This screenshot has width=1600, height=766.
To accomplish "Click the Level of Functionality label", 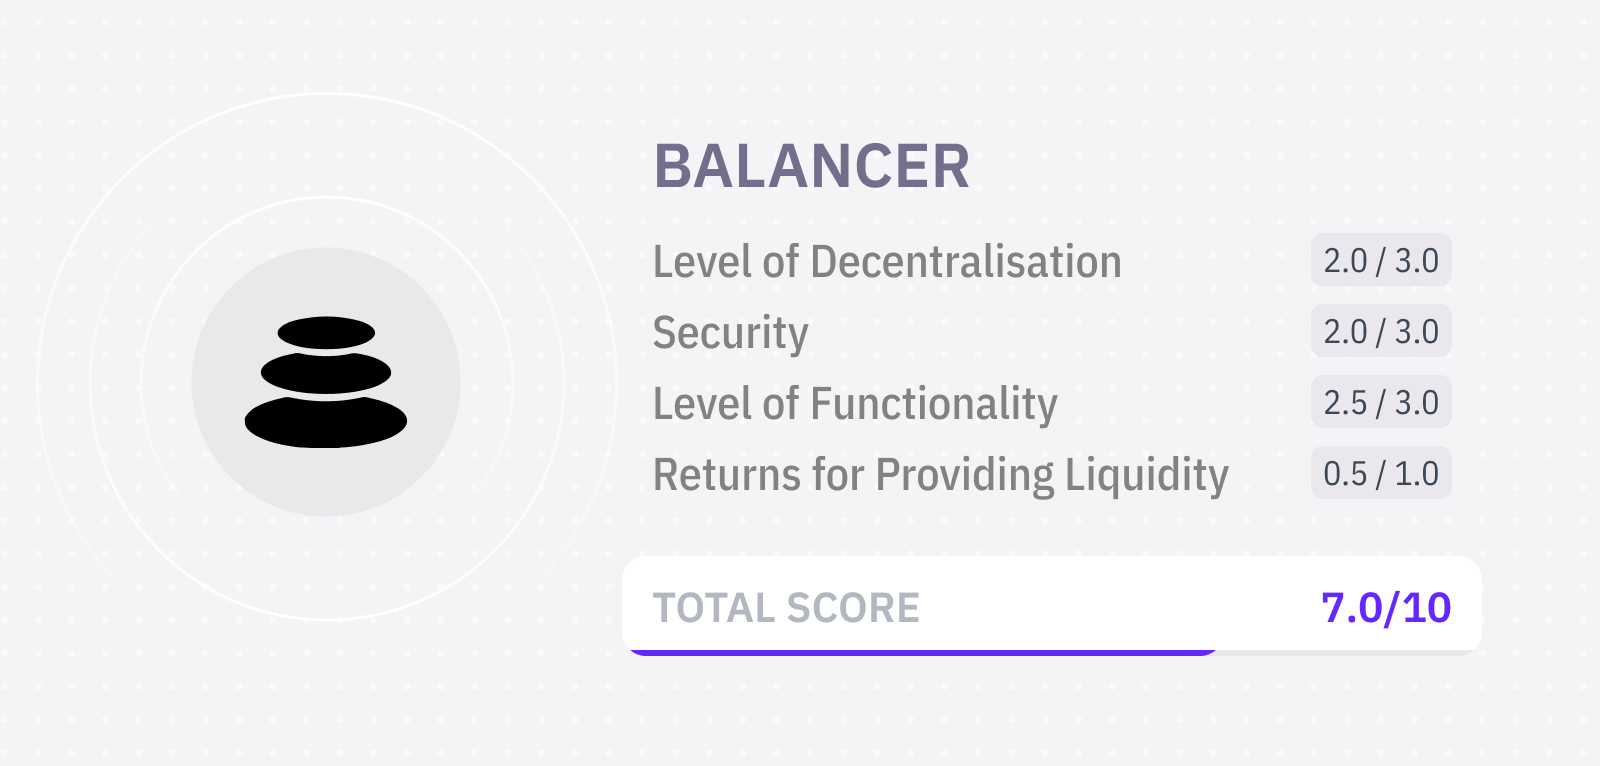I will click(854, 404).
